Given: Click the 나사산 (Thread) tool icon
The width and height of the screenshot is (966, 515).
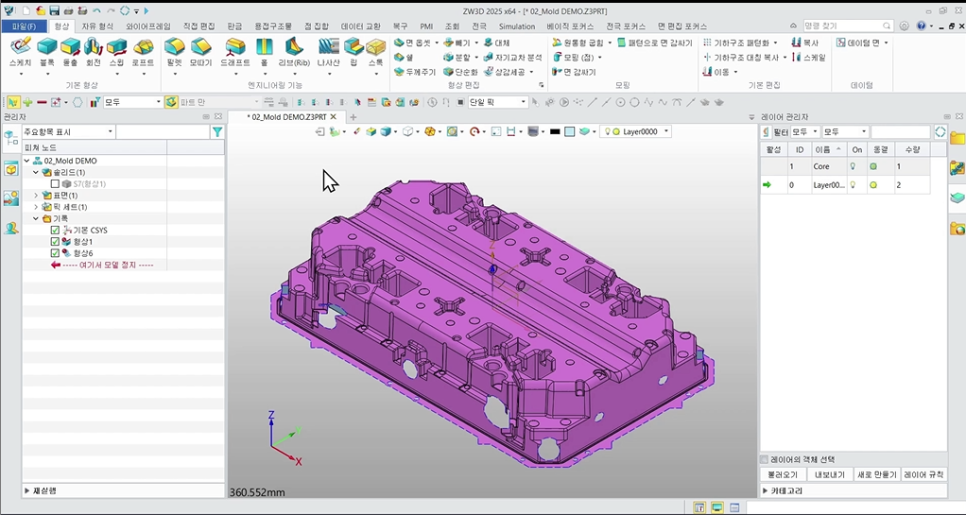Looking at the screenshot, I should tap(328, 47).
